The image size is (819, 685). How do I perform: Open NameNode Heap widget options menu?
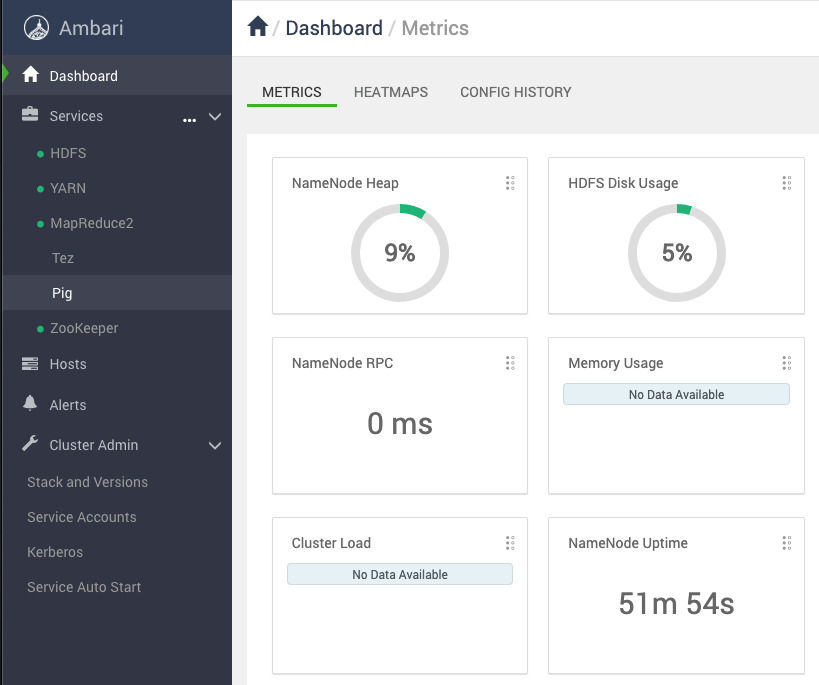510,183
